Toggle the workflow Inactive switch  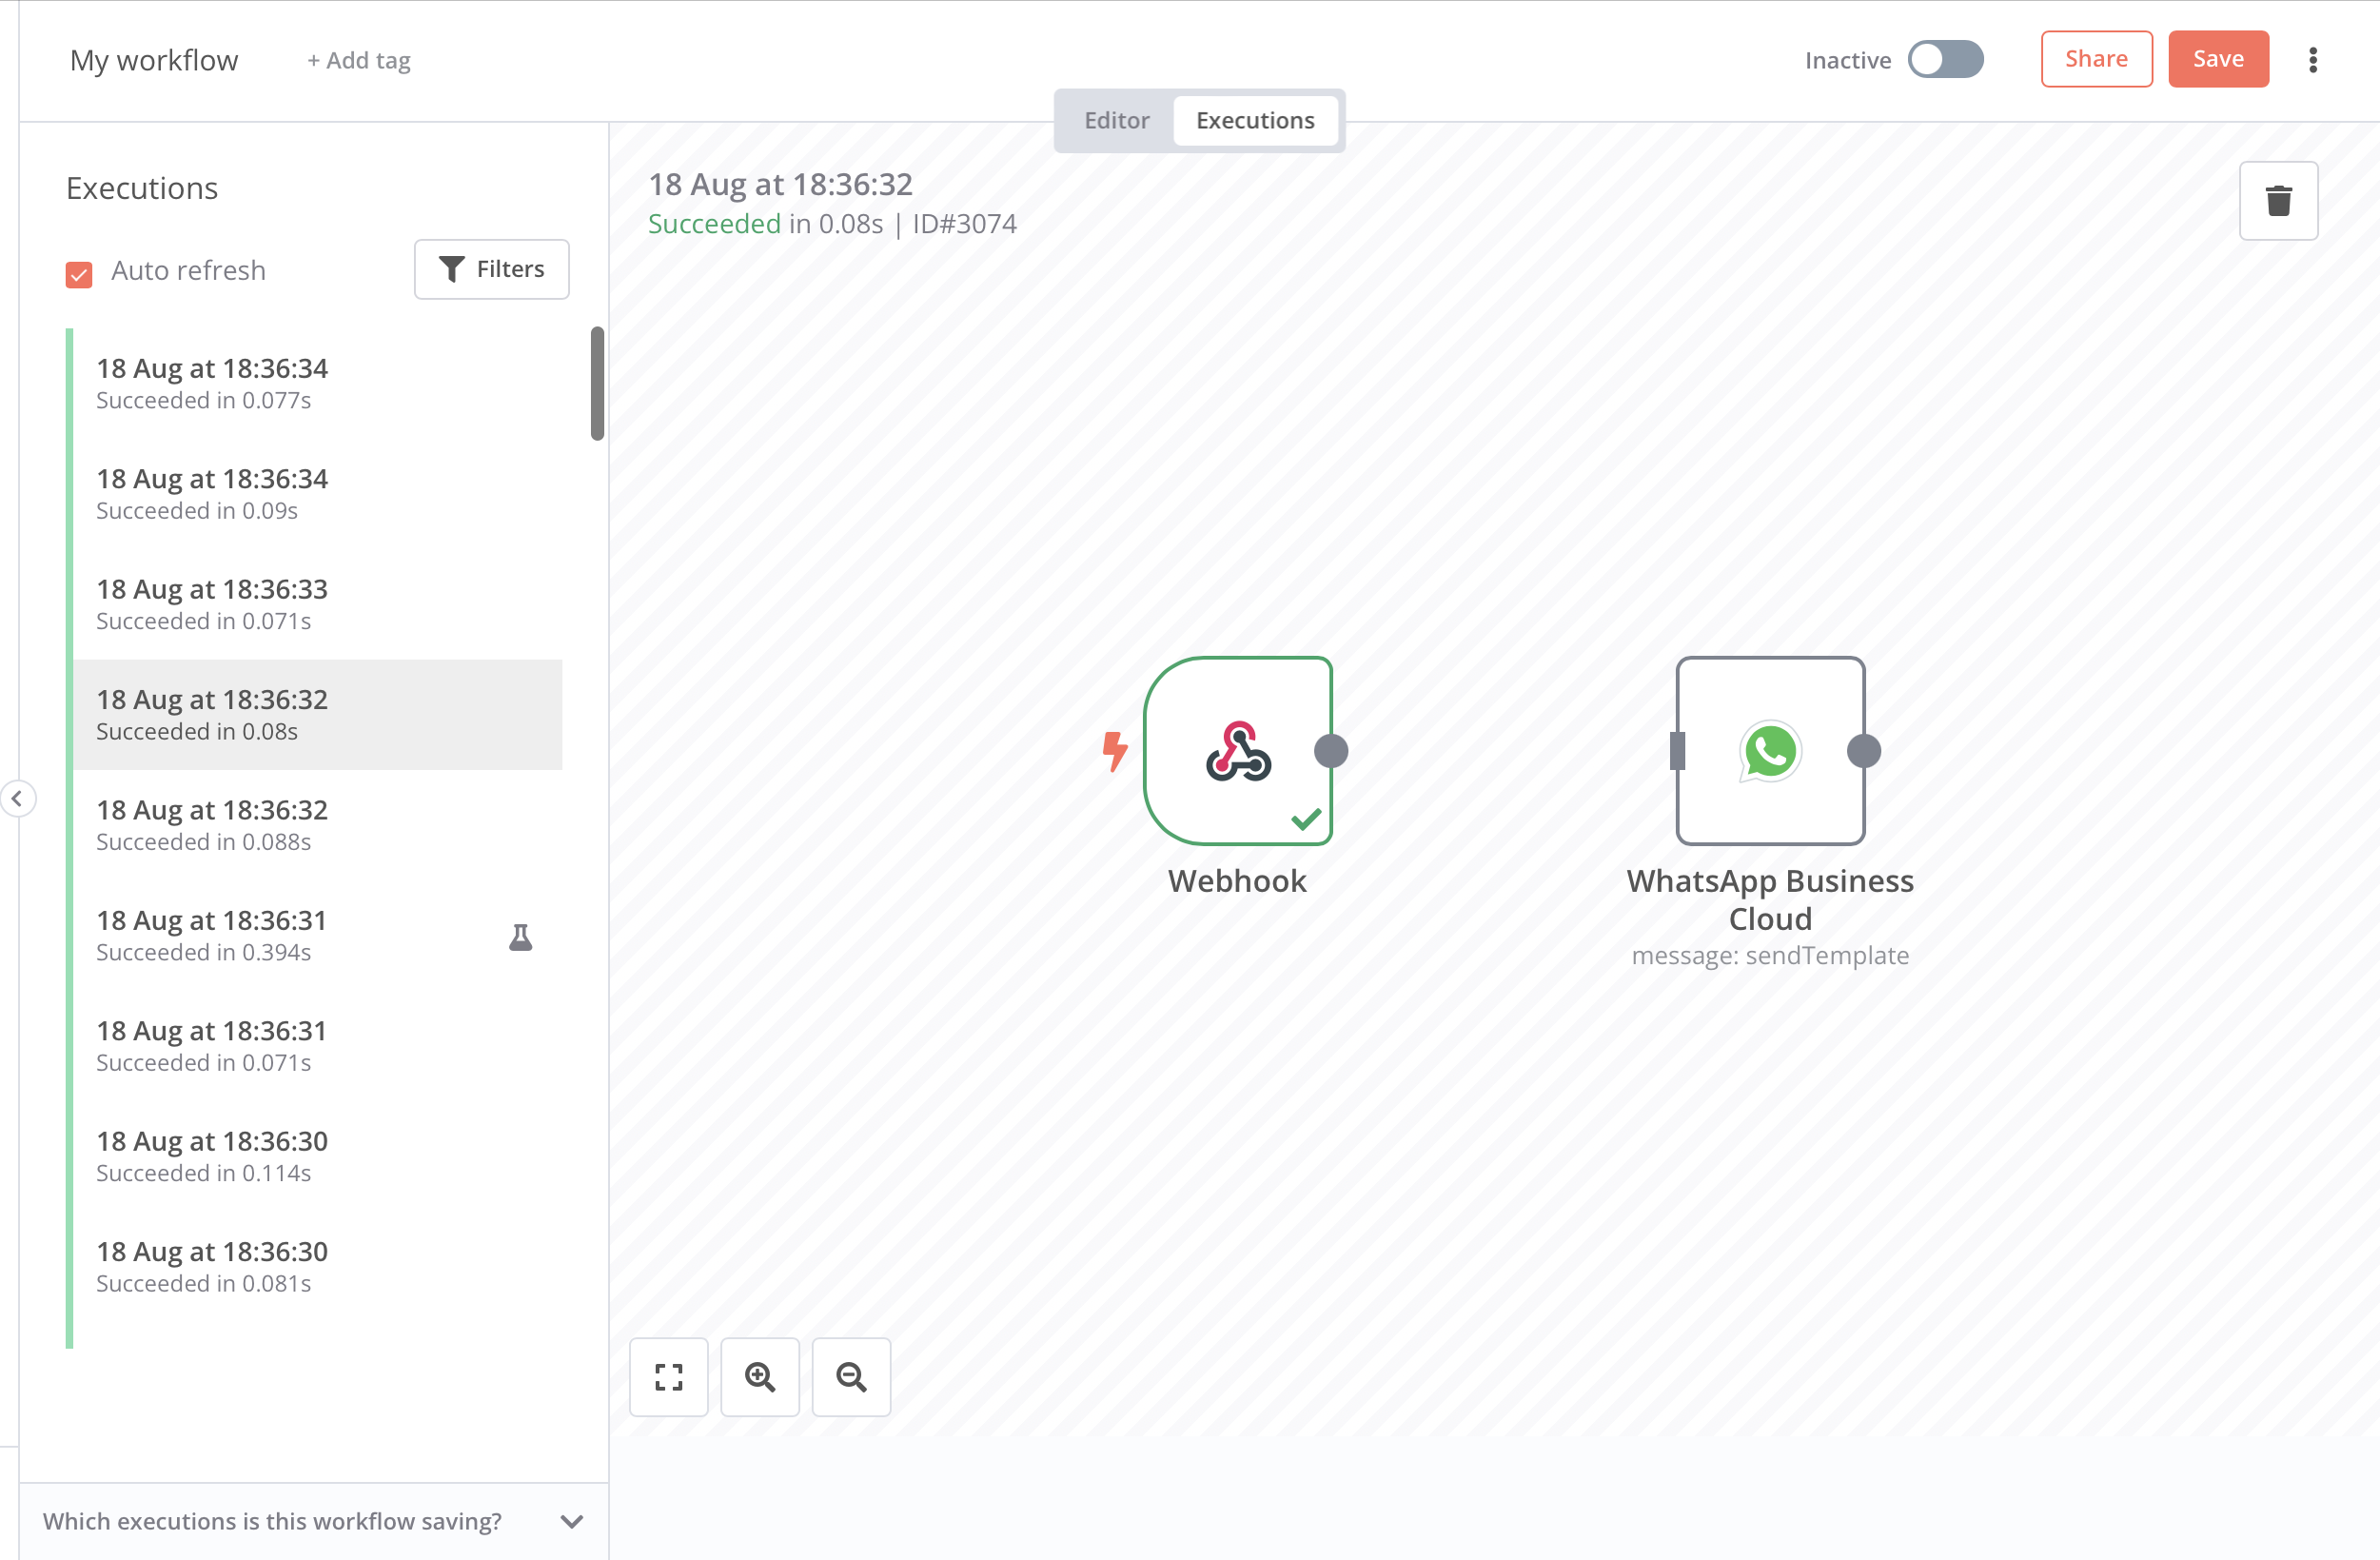1945,60
